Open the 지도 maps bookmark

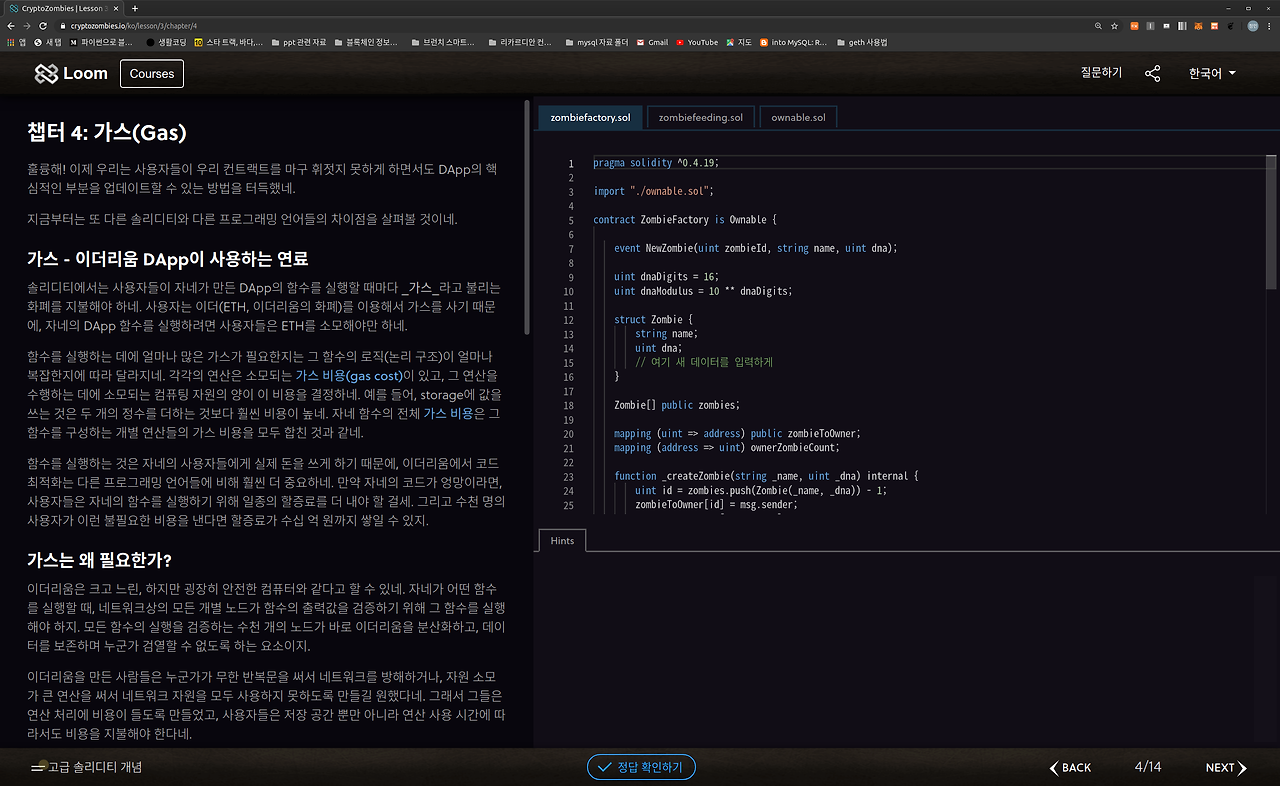739,42
